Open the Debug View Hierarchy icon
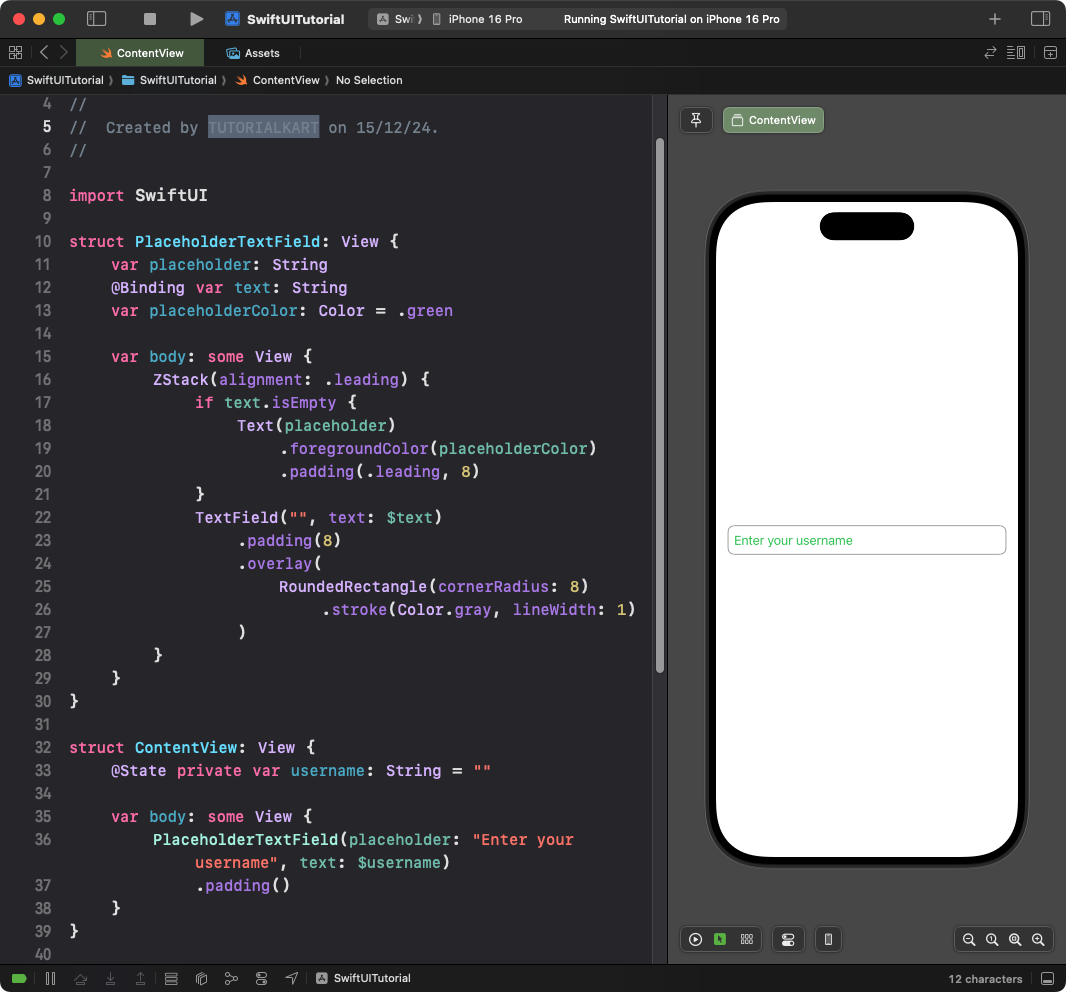The height and width of the screenshot is (992, 1066). coord(201,978)
